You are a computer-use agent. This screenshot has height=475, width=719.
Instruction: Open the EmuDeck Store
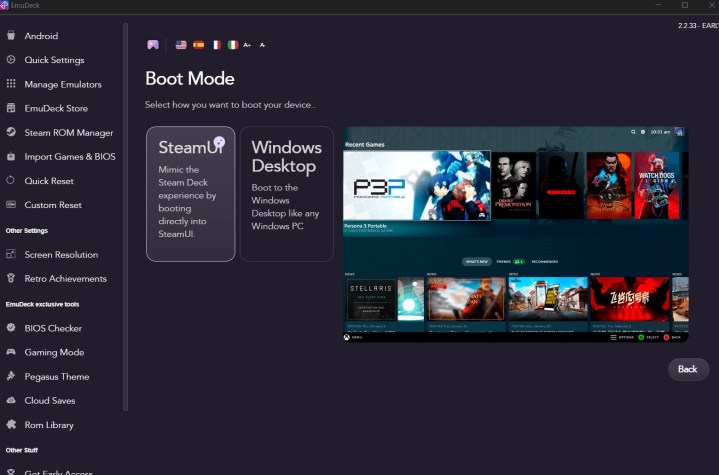(56, 108)
